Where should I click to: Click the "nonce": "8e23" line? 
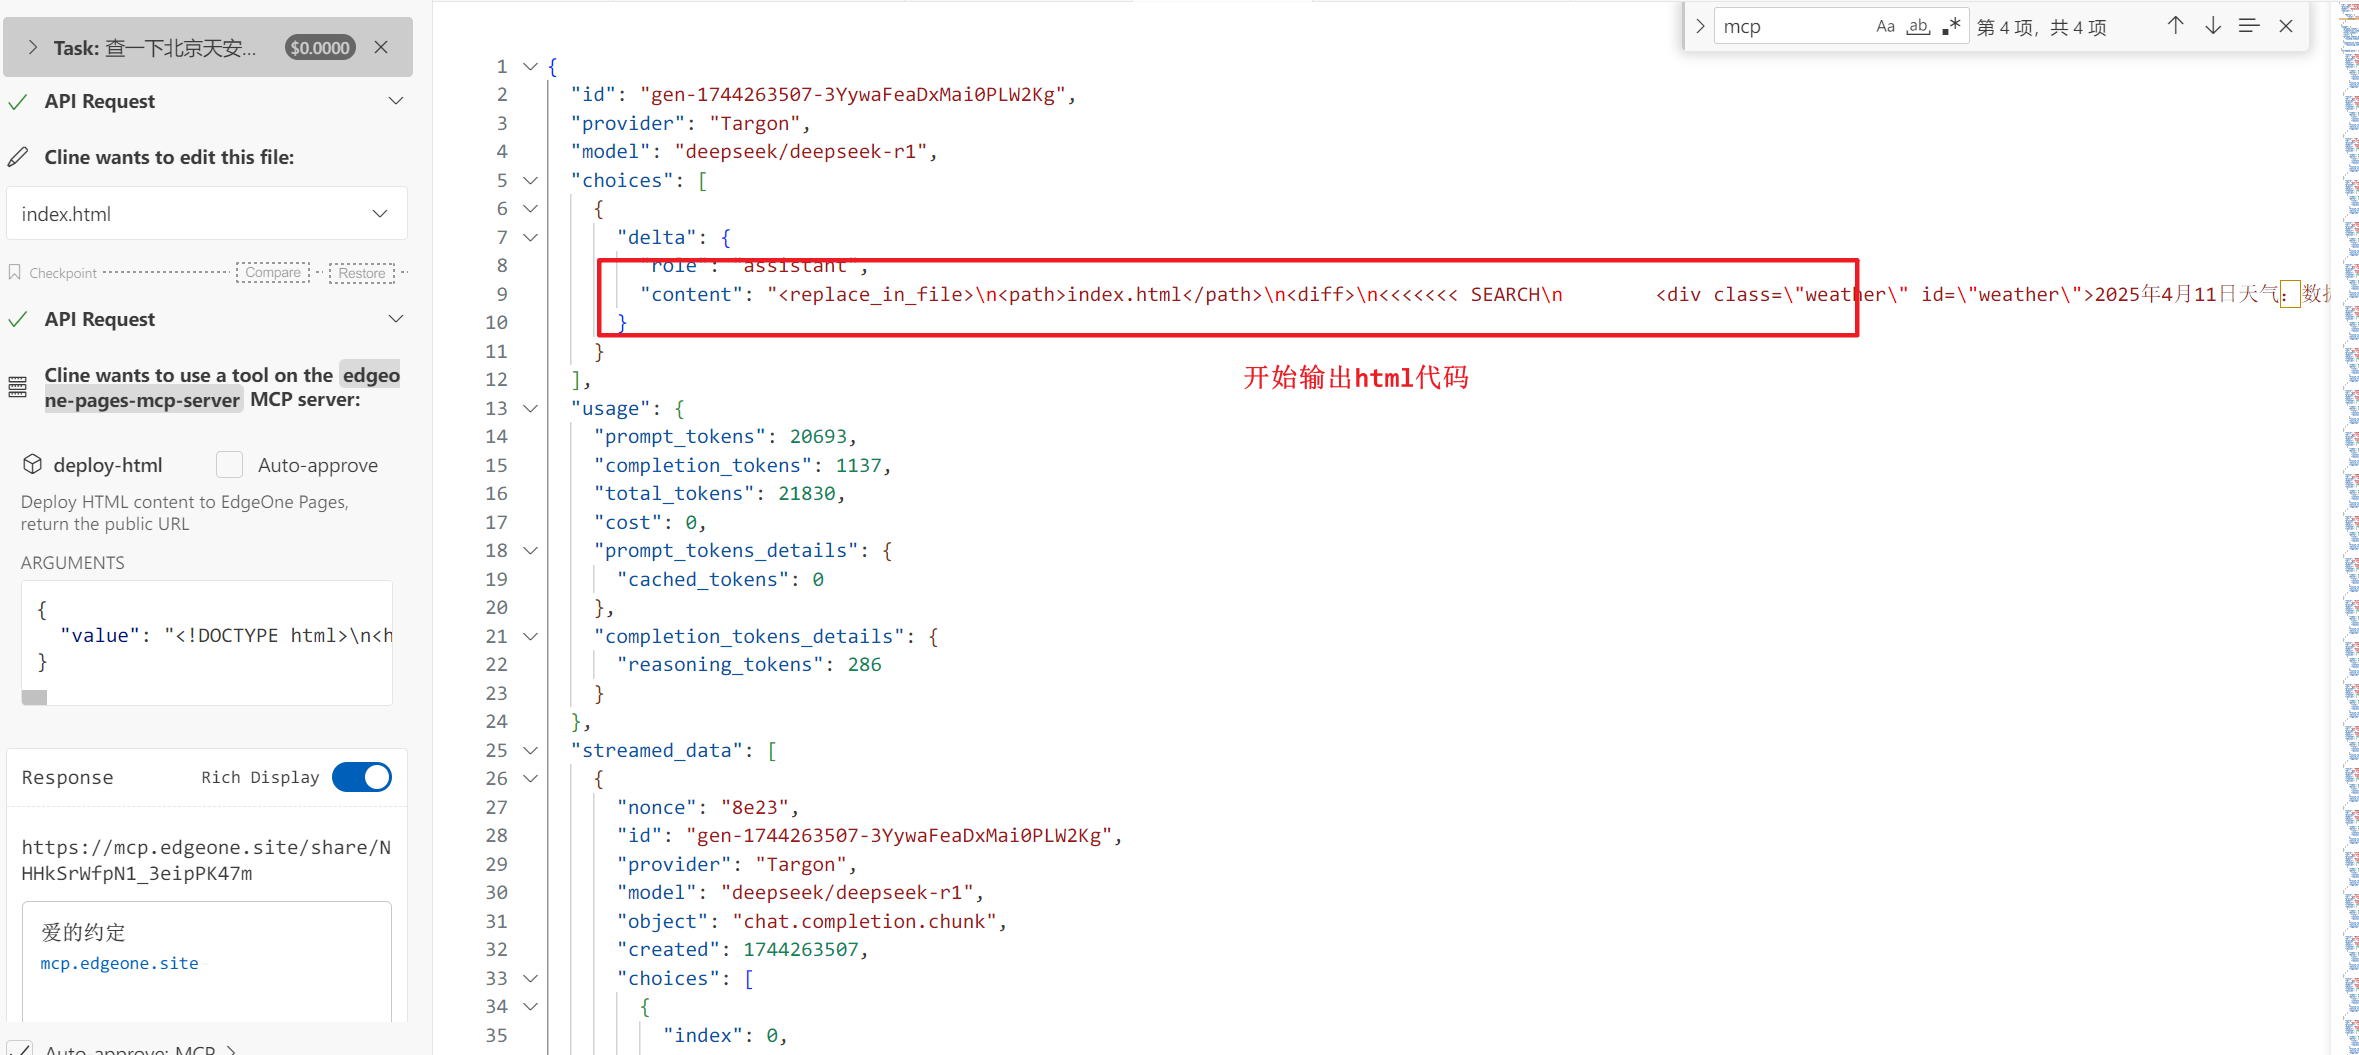(708, 807)
